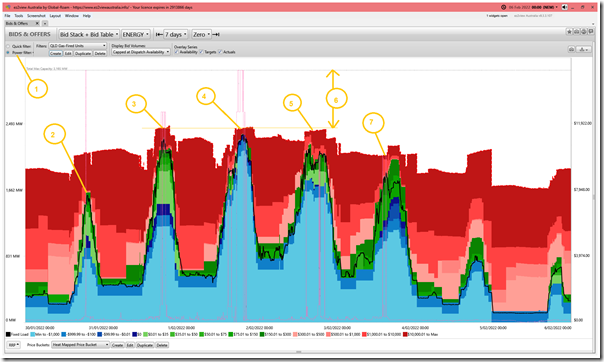
Task: Select the Quick filter radio button
Action: click(8, 46)
